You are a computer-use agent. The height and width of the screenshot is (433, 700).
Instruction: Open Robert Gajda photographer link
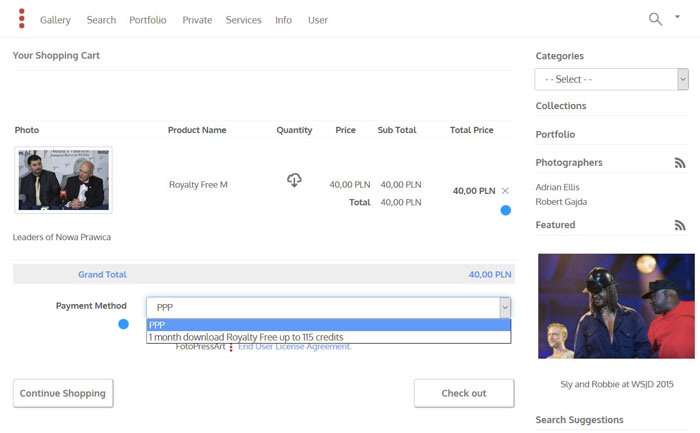point(561,202)
